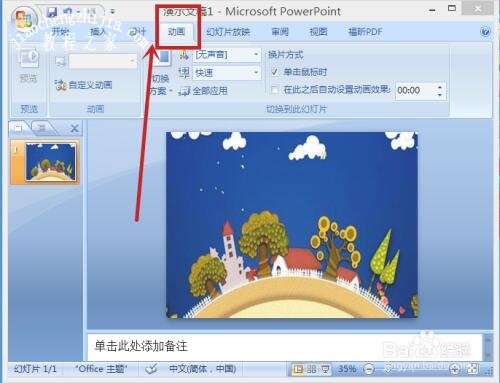This screenshot has height=383, width=500.
Task: Click the 'Office 主题' status entry
Action: [x=101, y=369]
